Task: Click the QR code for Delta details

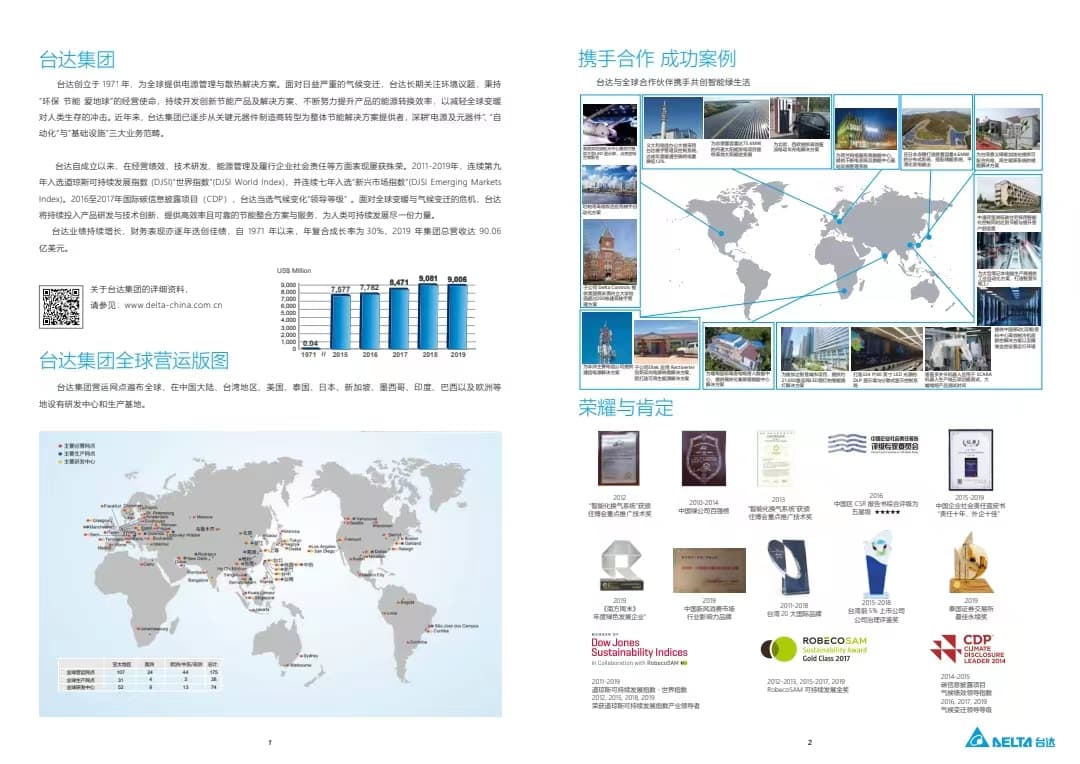Action: click(61, 306)
